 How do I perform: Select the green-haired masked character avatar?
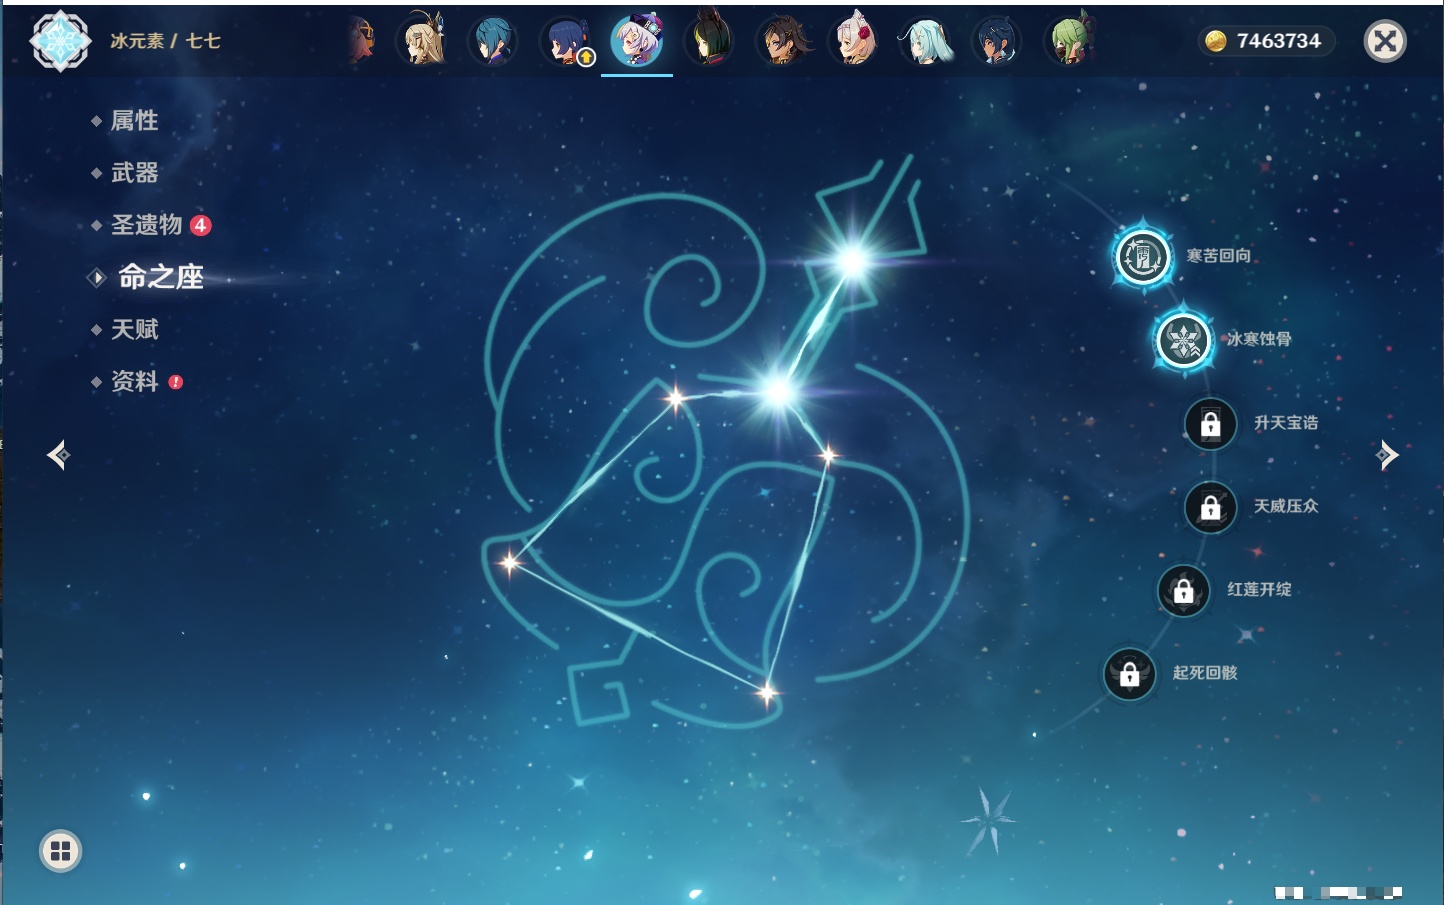pos(1069,42)
